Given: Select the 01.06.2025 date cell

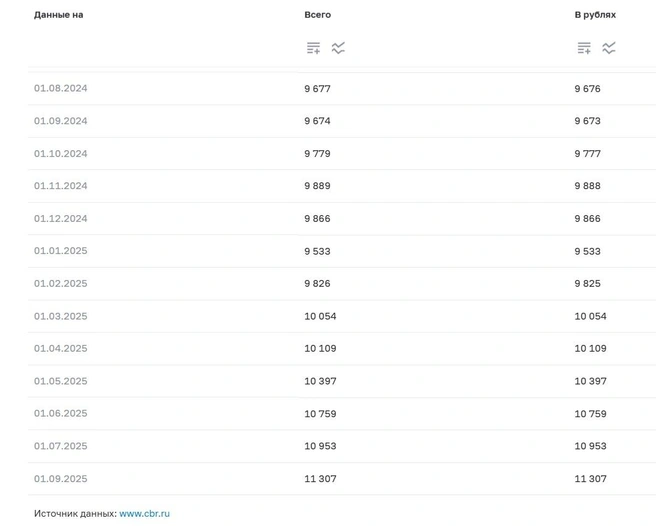Looking at the screenshot, I should click(x=61, y=413).
